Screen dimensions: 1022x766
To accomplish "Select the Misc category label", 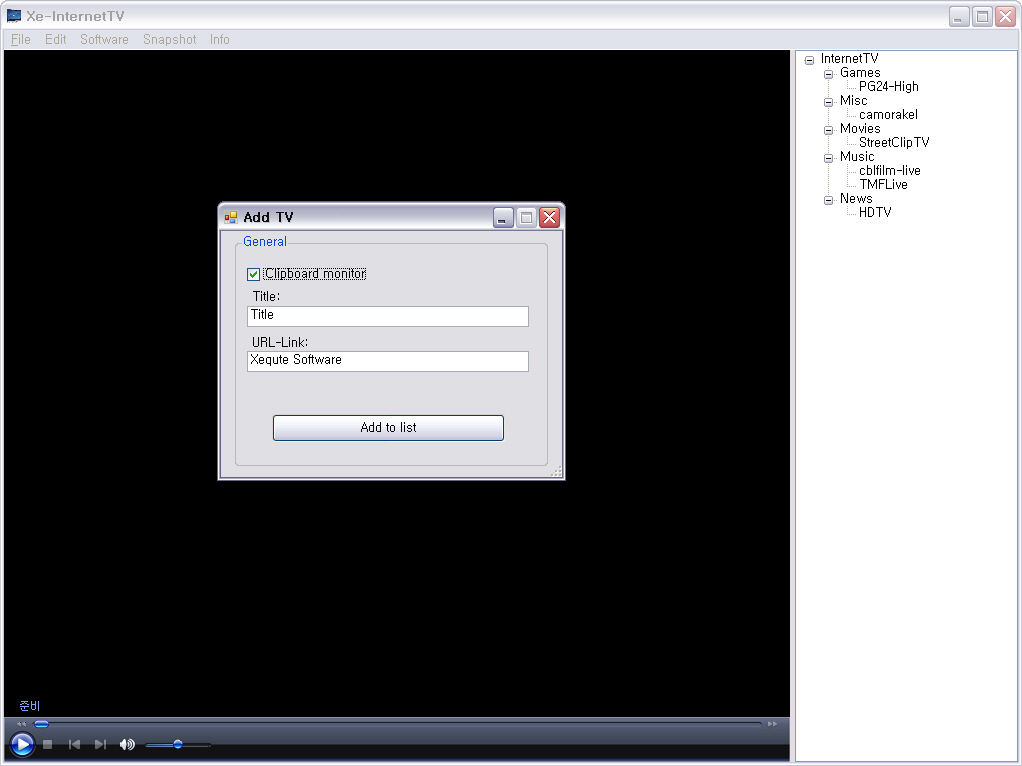I will pyautogui.click(x=853, y=101).
